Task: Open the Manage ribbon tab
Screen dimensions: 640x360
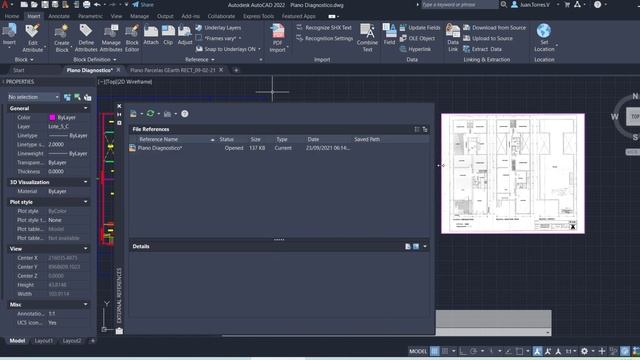Action: 139,16
